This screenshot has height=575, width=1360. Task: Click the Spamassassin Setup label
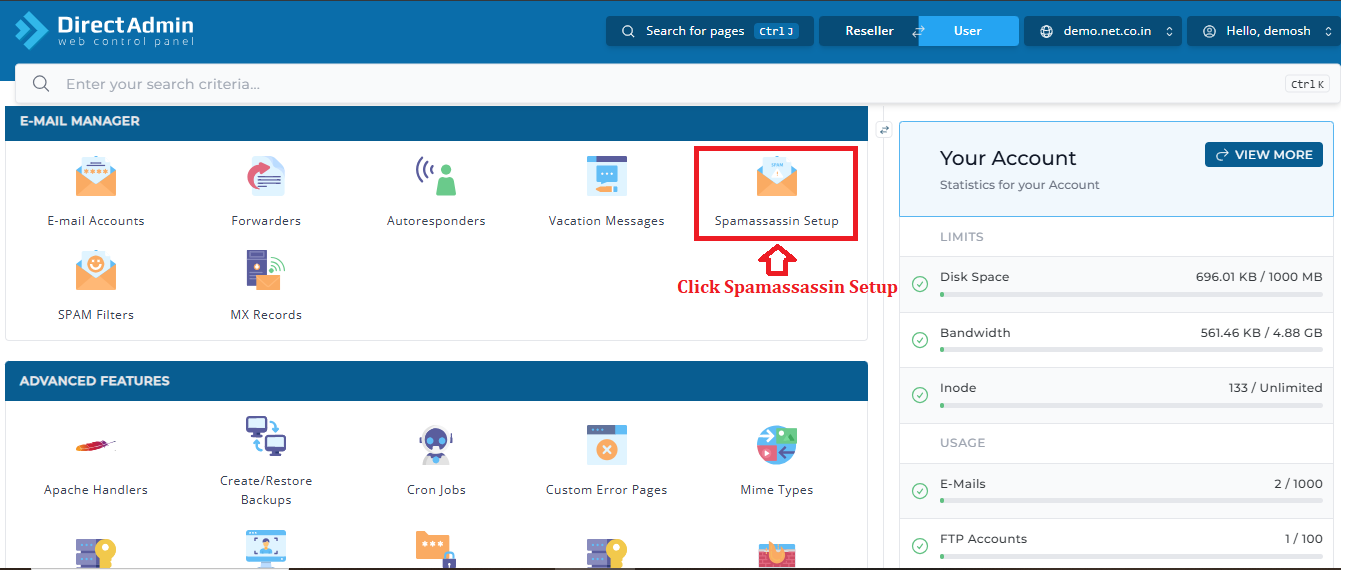click(776, 221)
